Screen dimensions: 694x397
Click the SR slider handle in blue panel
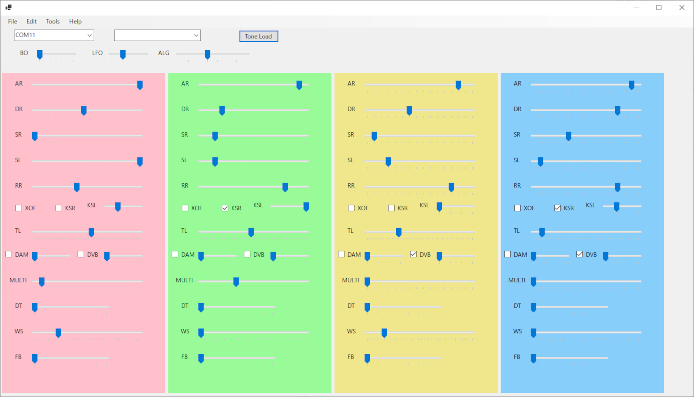point(569,136)
